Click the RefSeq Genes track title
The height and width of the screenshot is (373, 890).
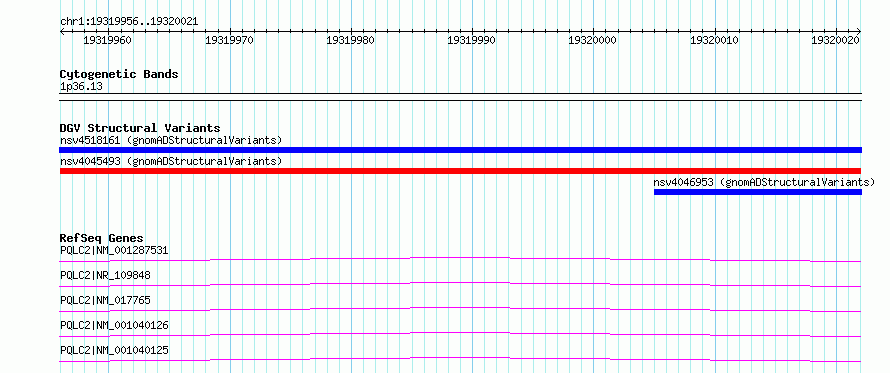pos(102,238)
